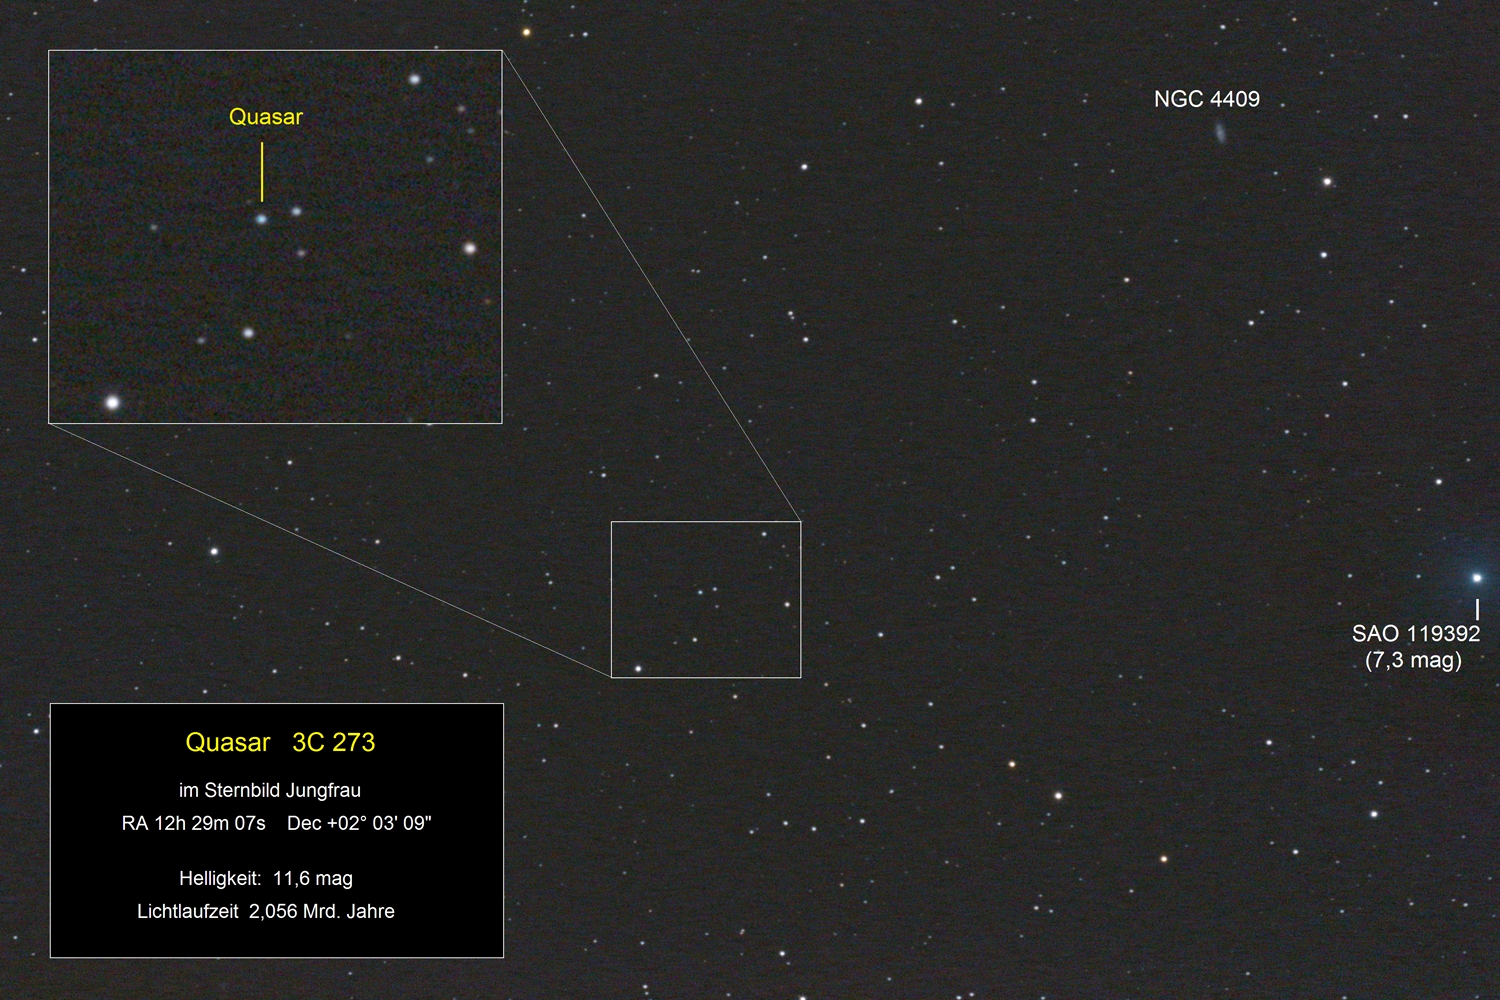Image resolution: width=1500 pixels, height=1000 pixels.
Task: Click the 'Dec +02° 03' 09"' coordinate
Action: point(359,823)
